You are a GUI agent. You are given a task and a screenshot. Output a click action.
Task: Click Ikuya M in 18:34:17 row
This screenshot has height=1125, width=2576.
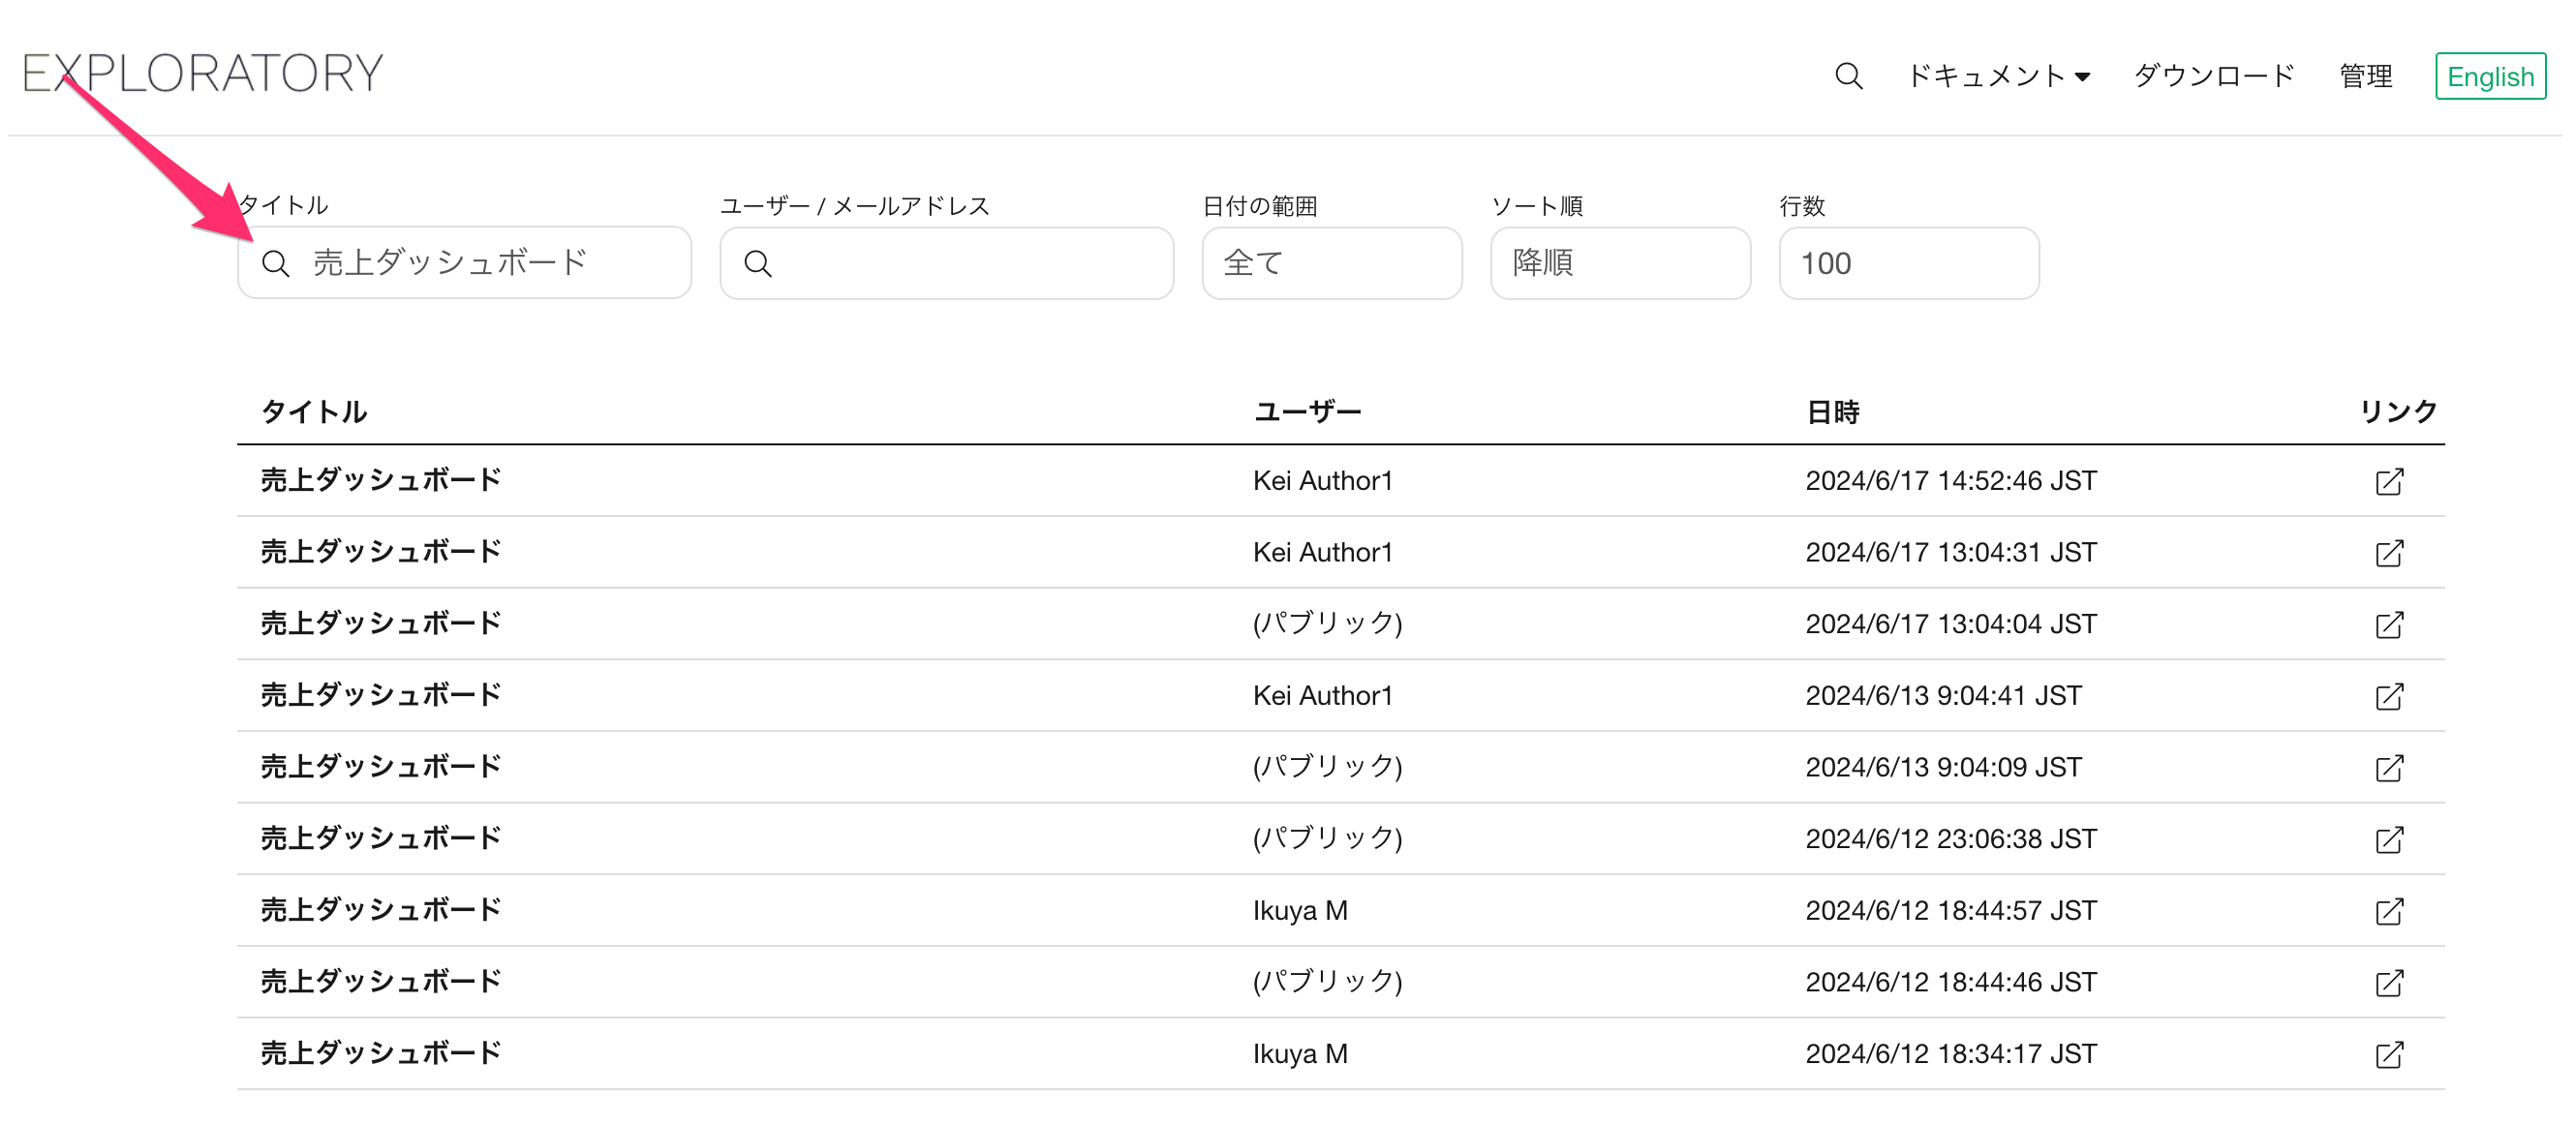[1300, 1054]
